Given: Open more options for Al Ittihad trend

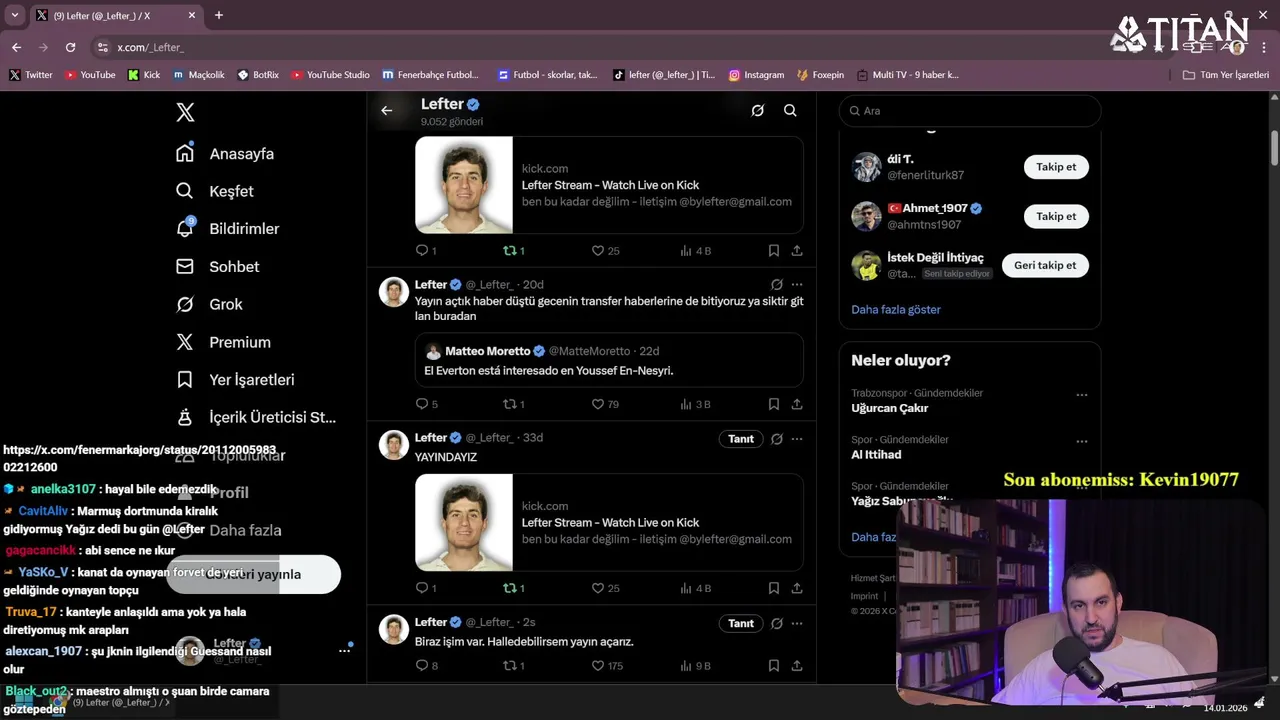Looking at the screenshot, I should tap(1081, 441).
